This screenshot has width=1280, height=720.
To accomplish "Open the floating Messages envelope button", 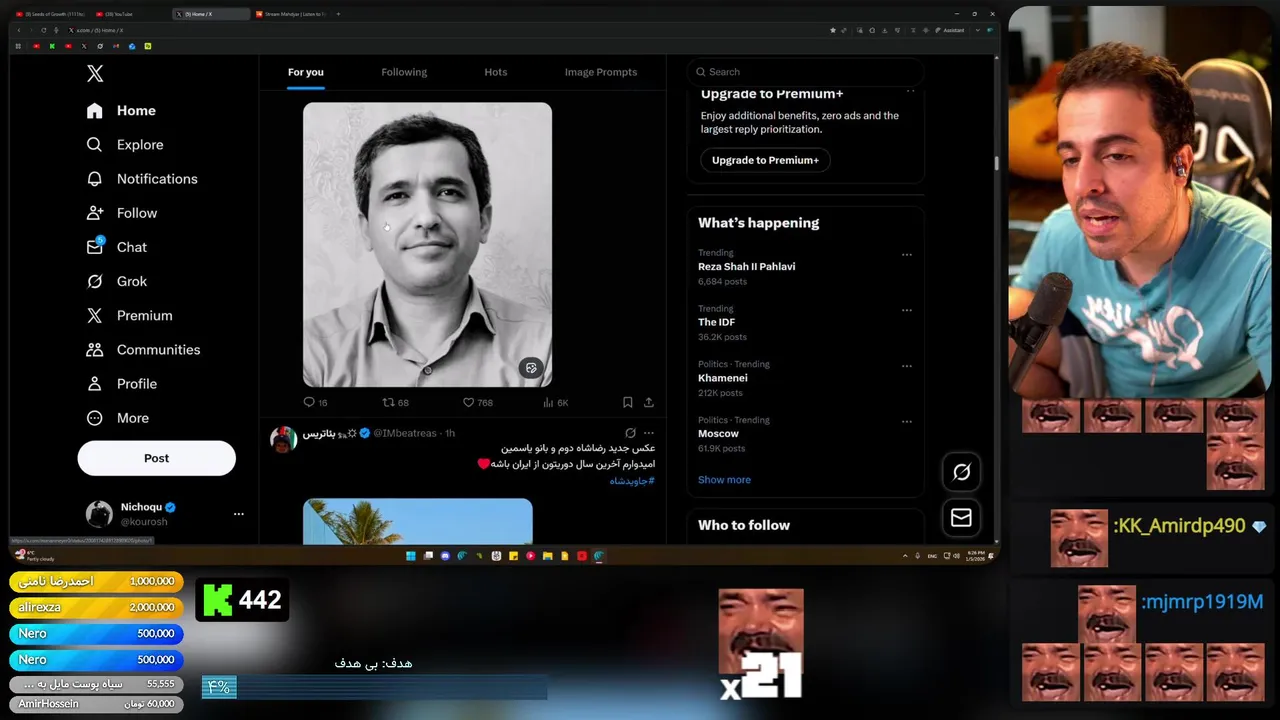I will (x=961, y=518).
